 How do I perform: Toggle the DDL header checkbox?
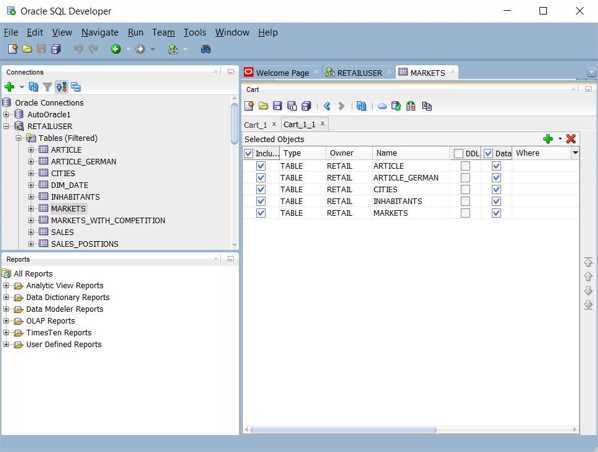click(458, 153)
